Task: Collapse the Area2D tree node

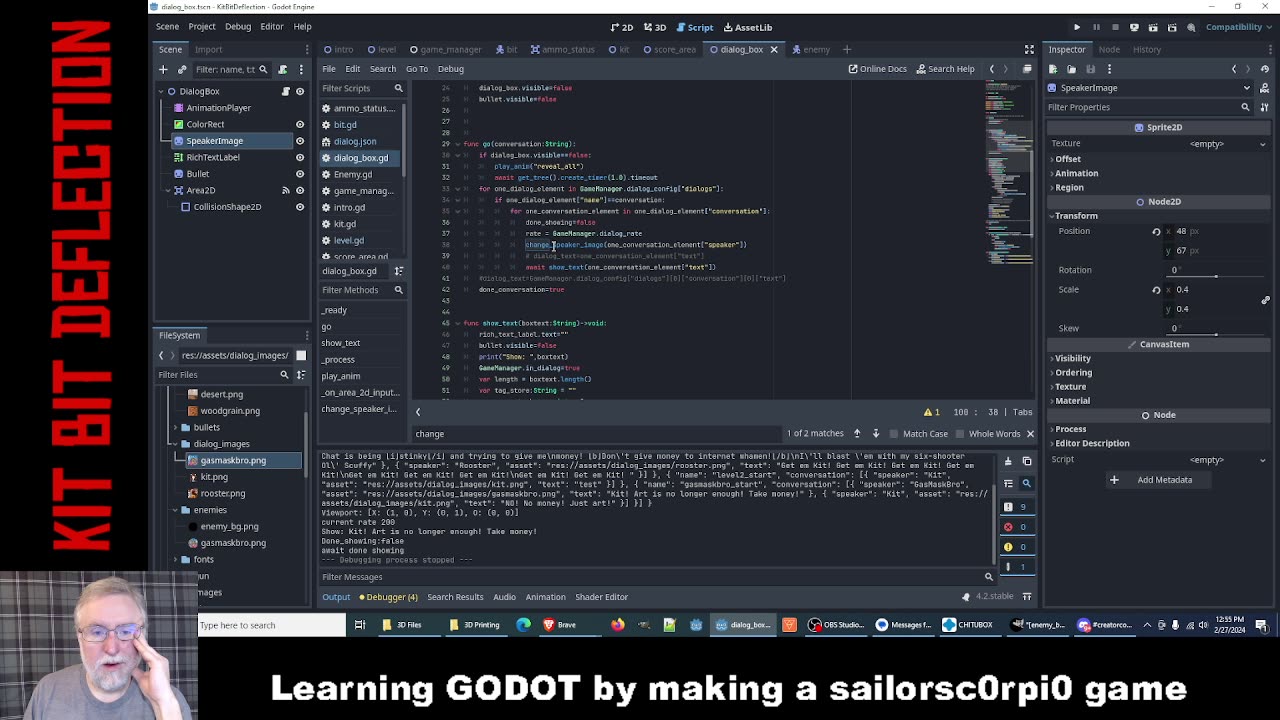Action: click(x=166, y=190)
